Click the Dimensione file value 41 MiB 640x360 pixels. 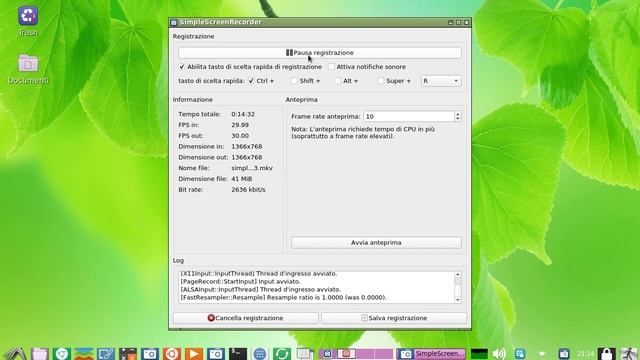click(x=242, y=179)
